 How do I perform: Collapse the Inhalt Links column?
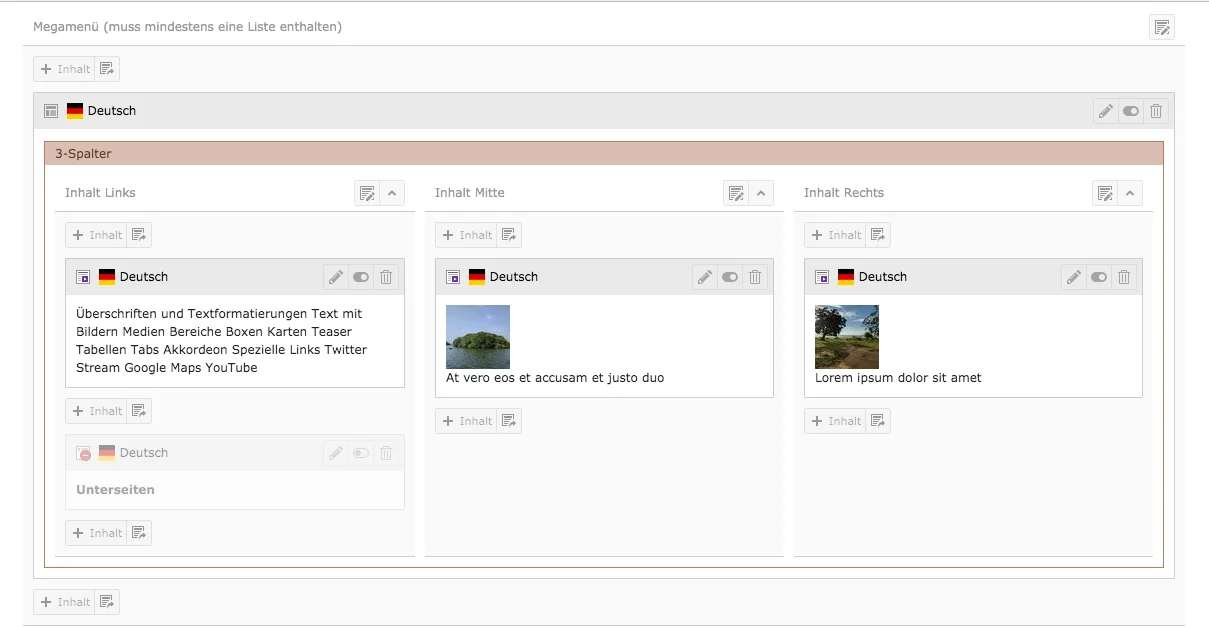[x=391, y=192]
